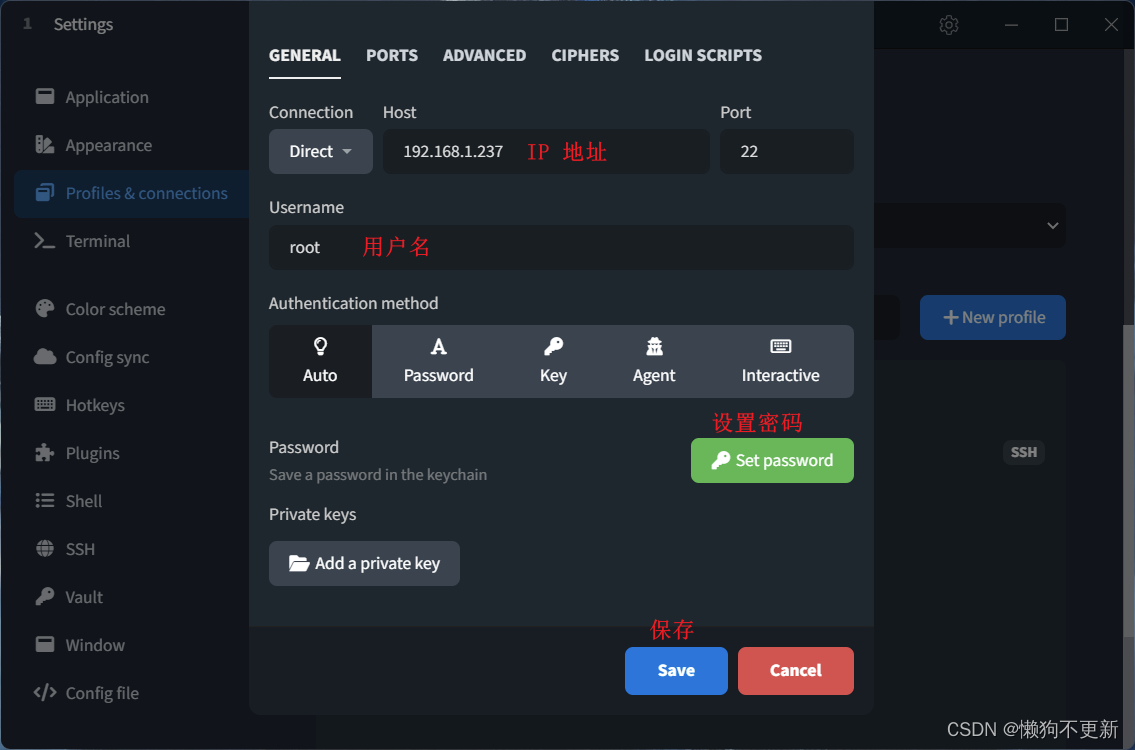
Task: Click the Shell list icon
Action: pos(45,500)
